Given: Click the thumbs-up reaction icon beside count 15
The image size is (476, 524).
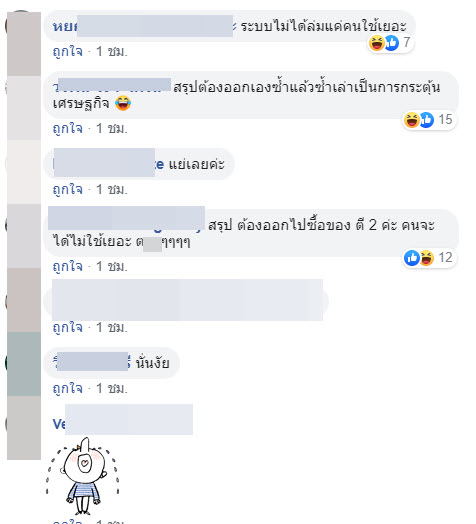Looking at the screenshot, I should (x=426, y=120).
